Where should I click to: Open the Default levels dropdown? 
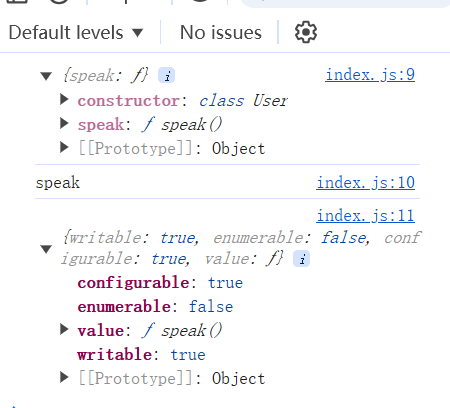click(76, 32)
